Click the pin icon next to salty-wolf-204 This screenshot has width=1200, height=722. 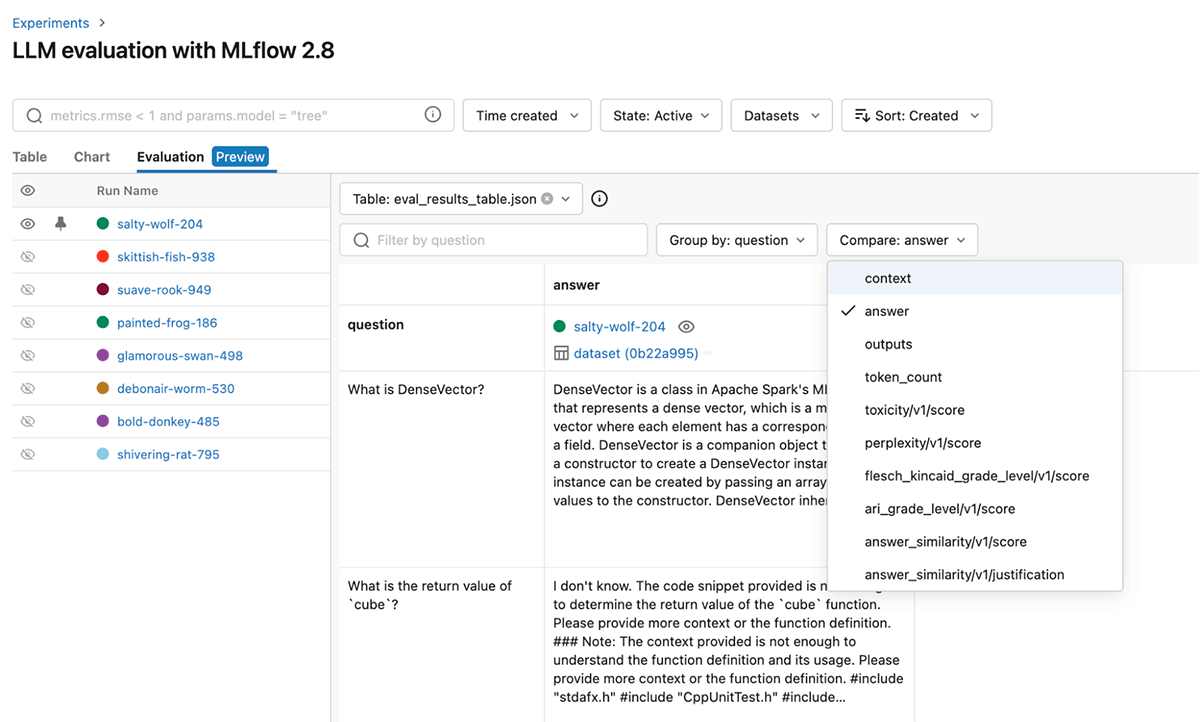click(x=60, y=224)
